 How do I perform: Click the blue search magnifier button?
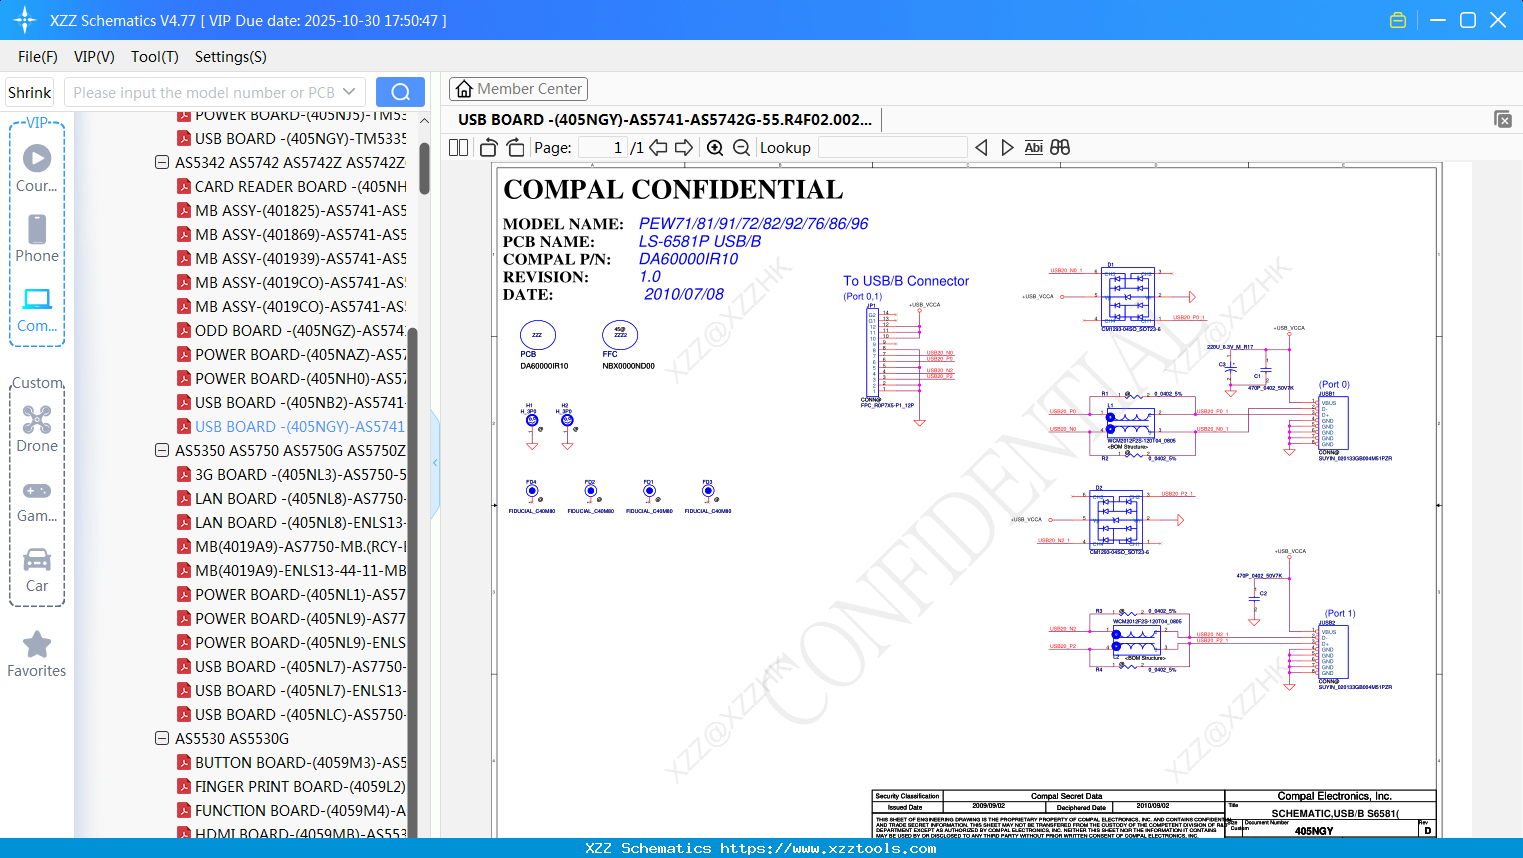click(400, 92)
